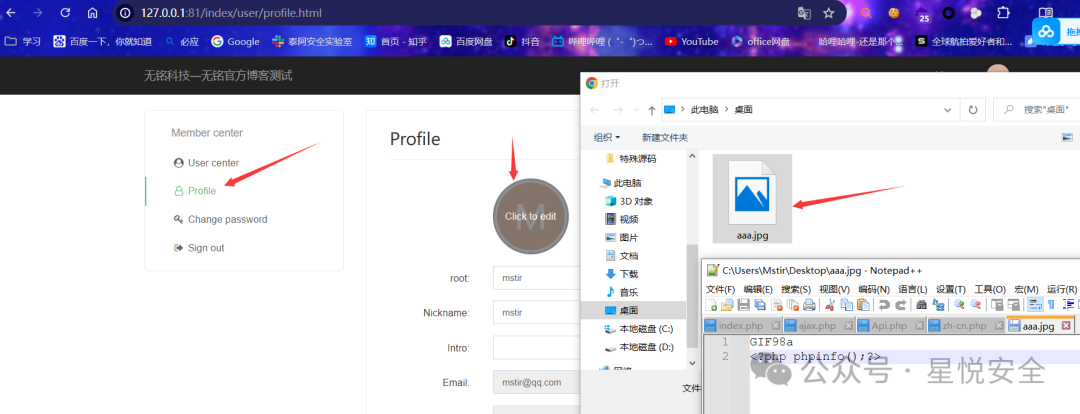1080x414 pixels.
Task: Click the translate page icon in address bar
Action: click(804, 13)
